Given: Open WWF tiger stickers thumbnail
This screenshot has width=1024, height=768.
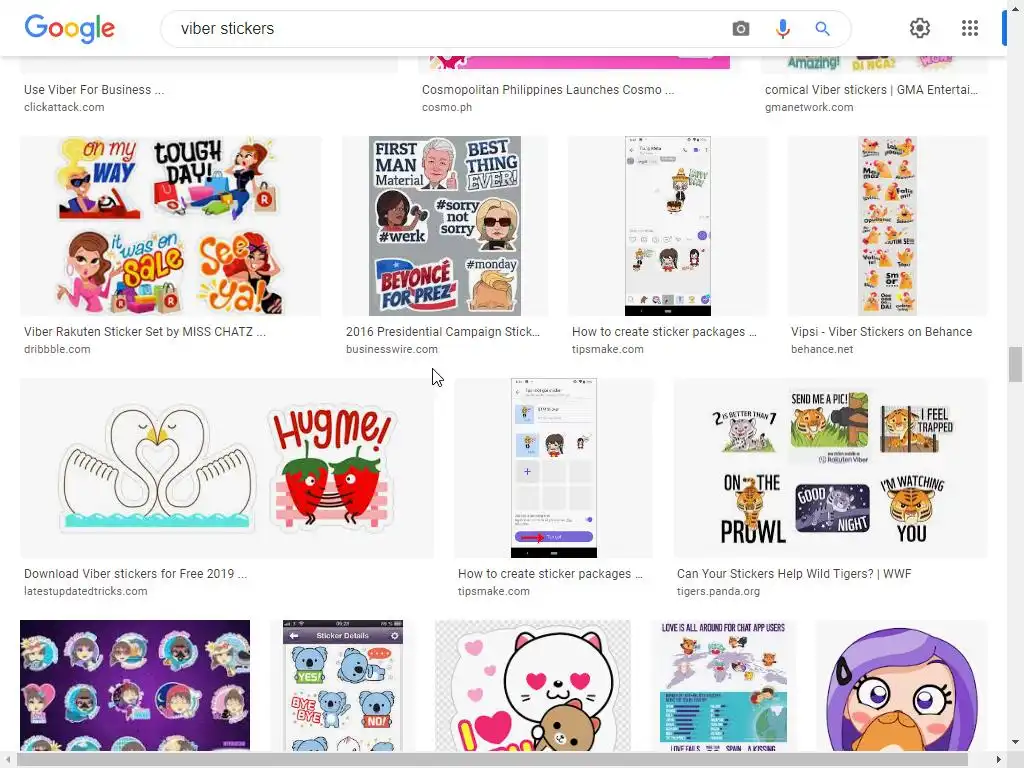Looking at the screenshot, I should (x=830, y=468).
